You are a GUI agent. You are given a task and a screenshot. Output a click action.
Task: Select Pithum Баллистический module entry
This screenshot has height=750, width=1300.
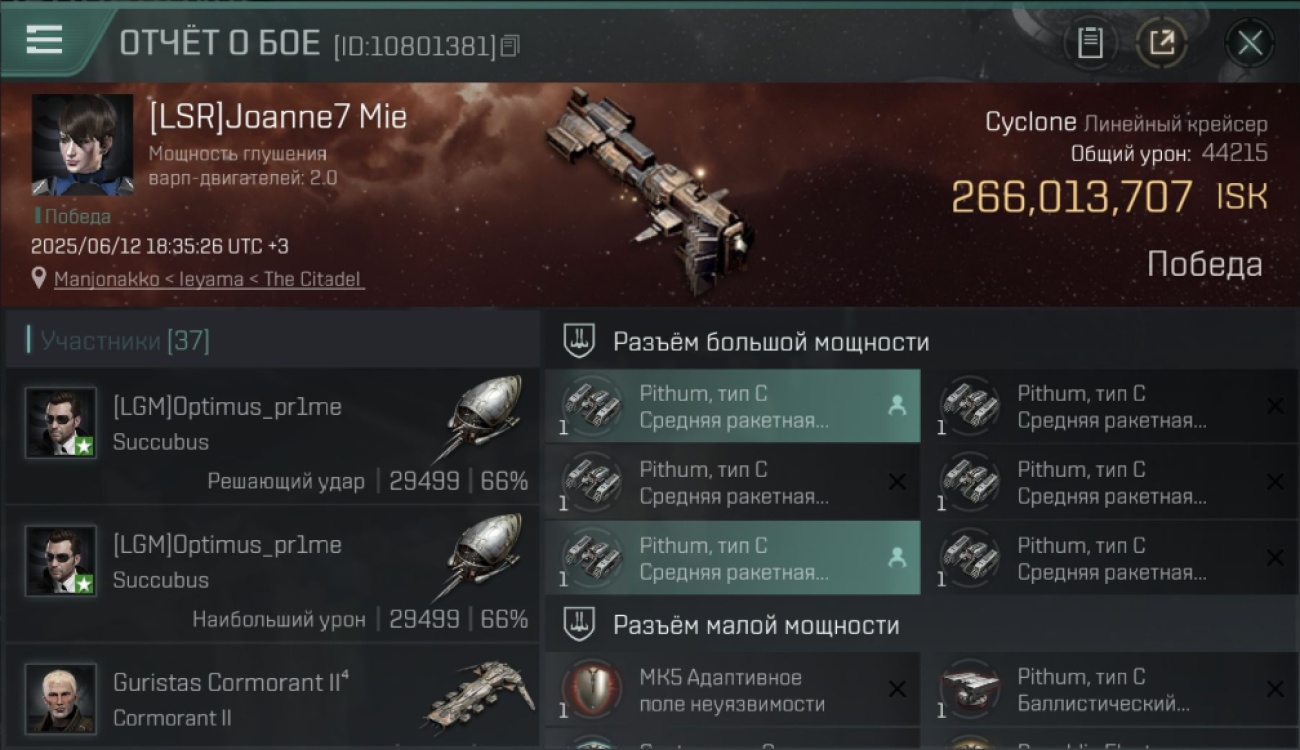(1112, 690)
